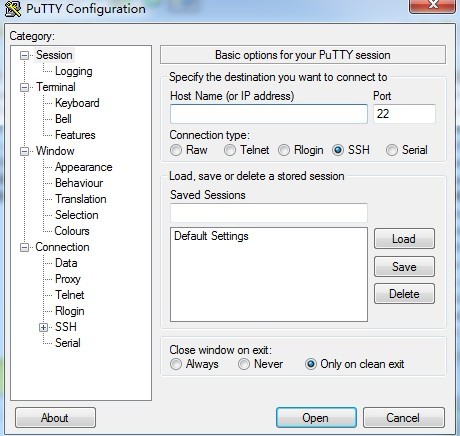Go to the Proxy settings page

68,279
